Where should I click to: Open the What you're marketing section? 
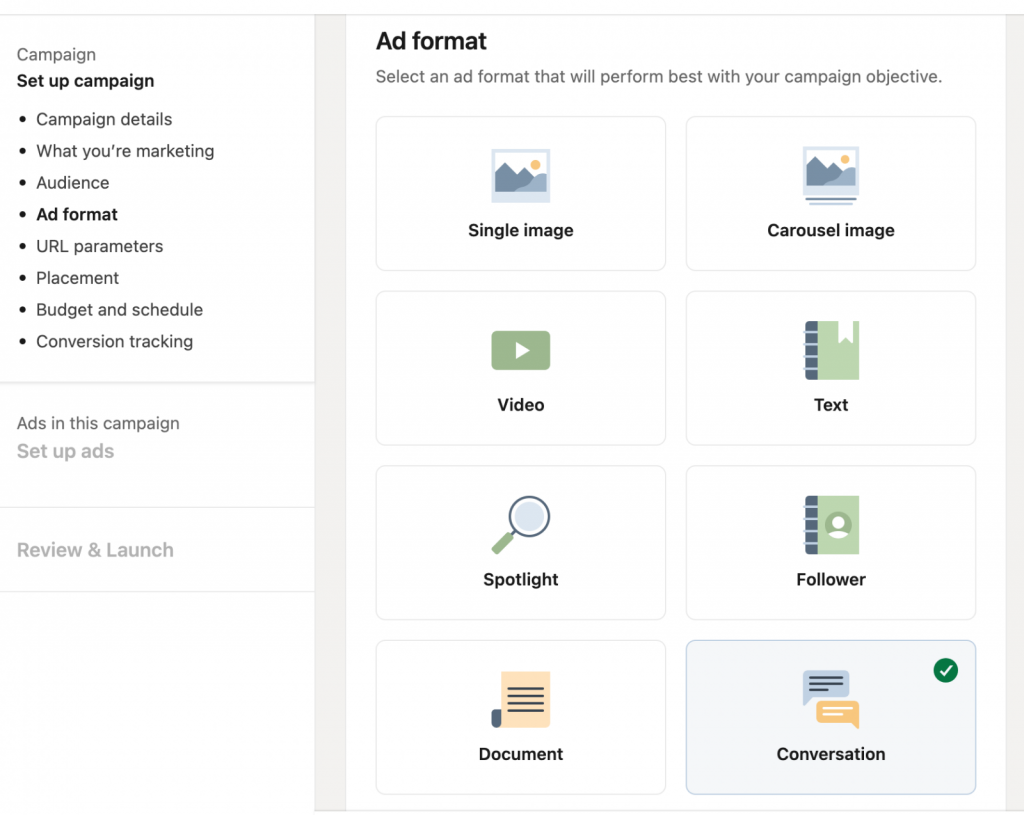[x=125, y=151]
